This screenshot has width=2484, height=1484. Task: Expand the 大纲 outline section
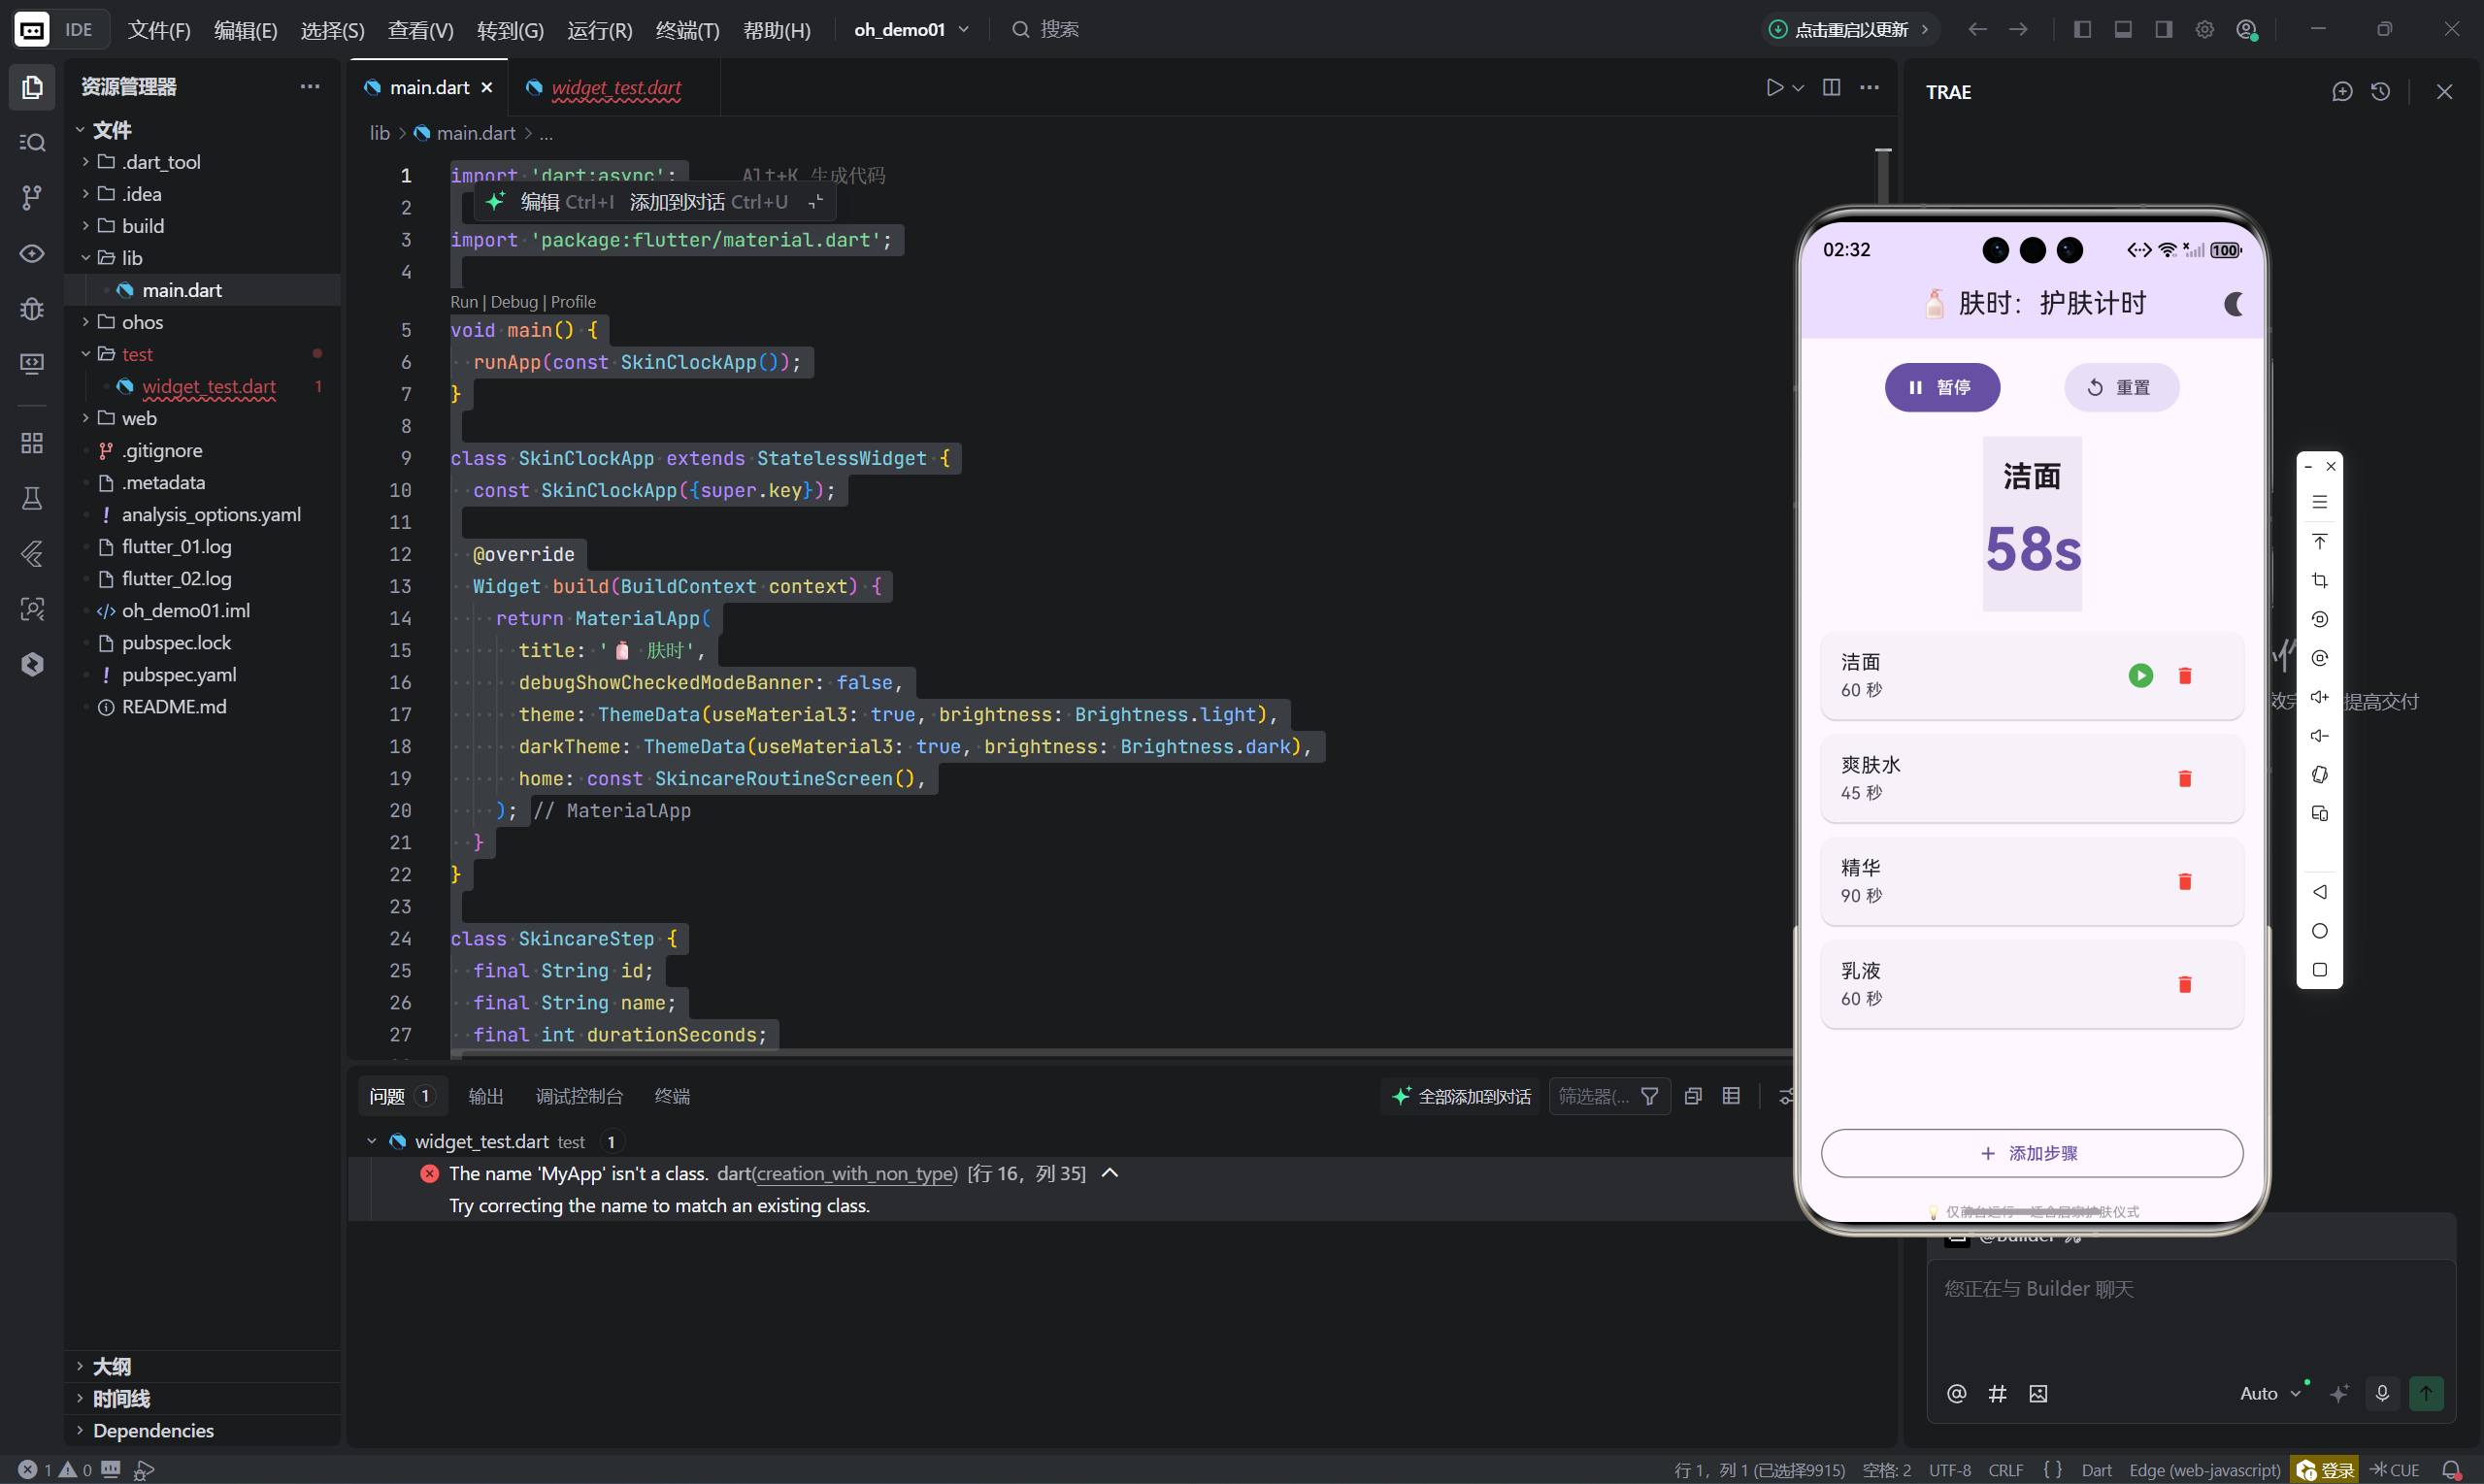[111, 1366]
